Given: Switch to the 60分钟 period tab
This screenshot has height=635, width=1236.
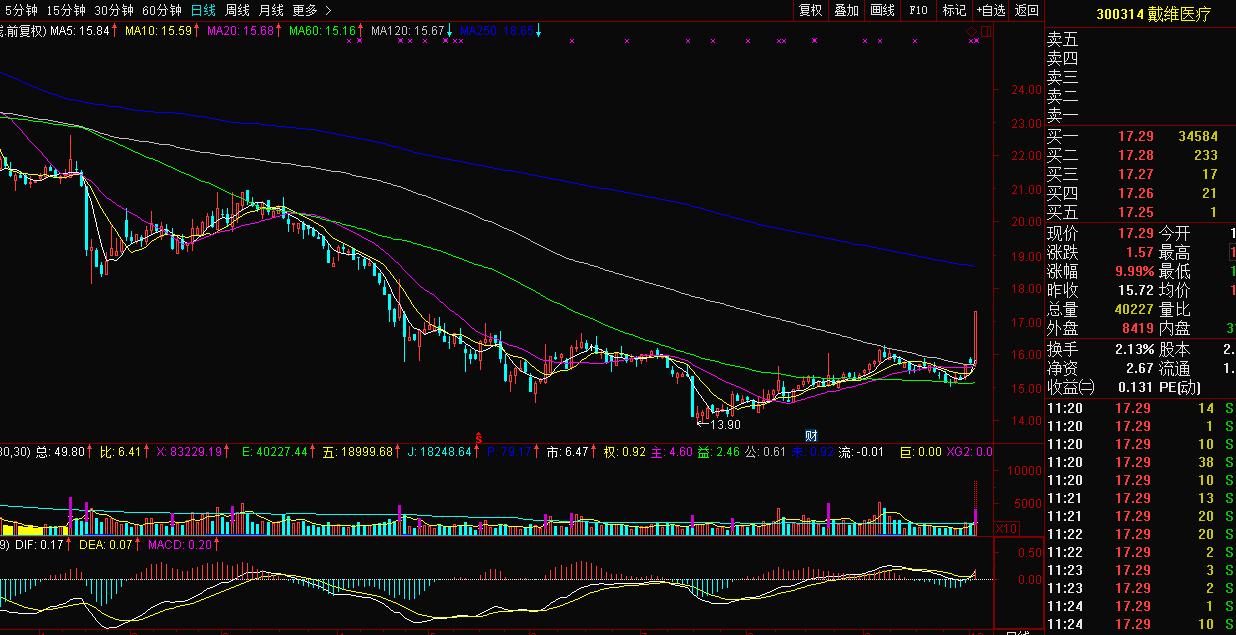Looking at the screenshot, I should point(162,10).
